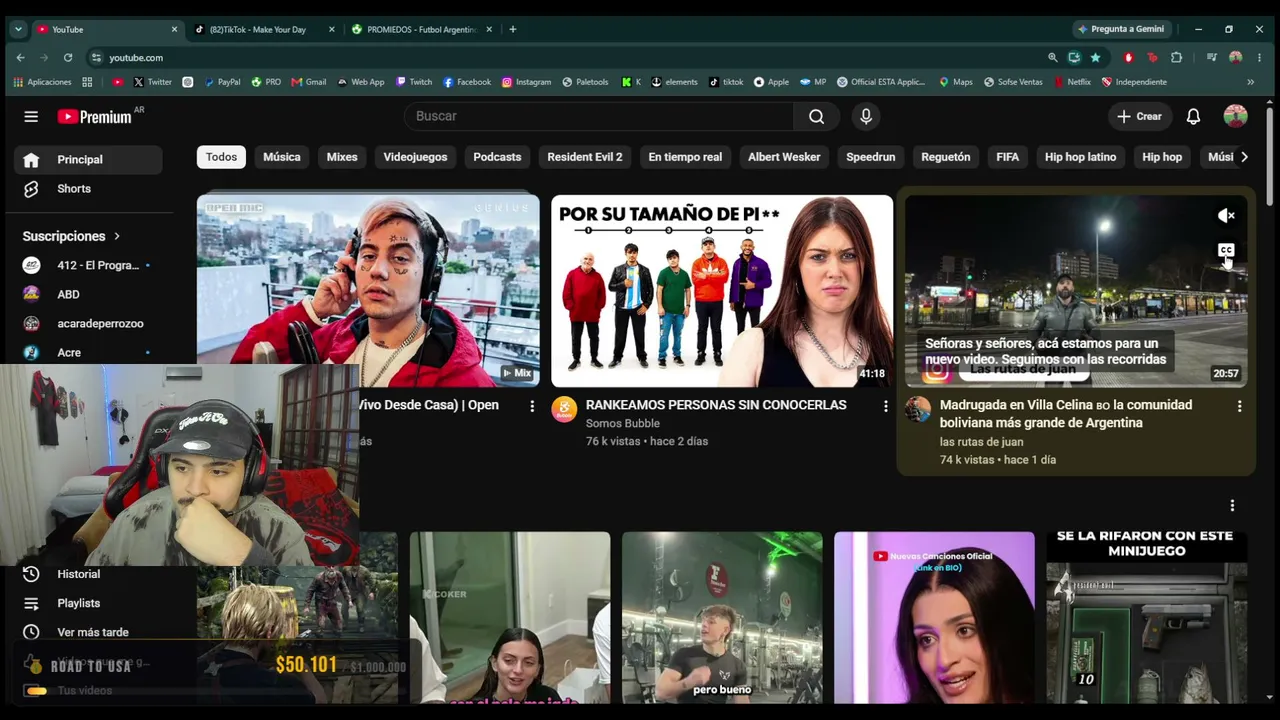Bookmark this page with the star icon
1280x720 pixels.
point(1096,58)
